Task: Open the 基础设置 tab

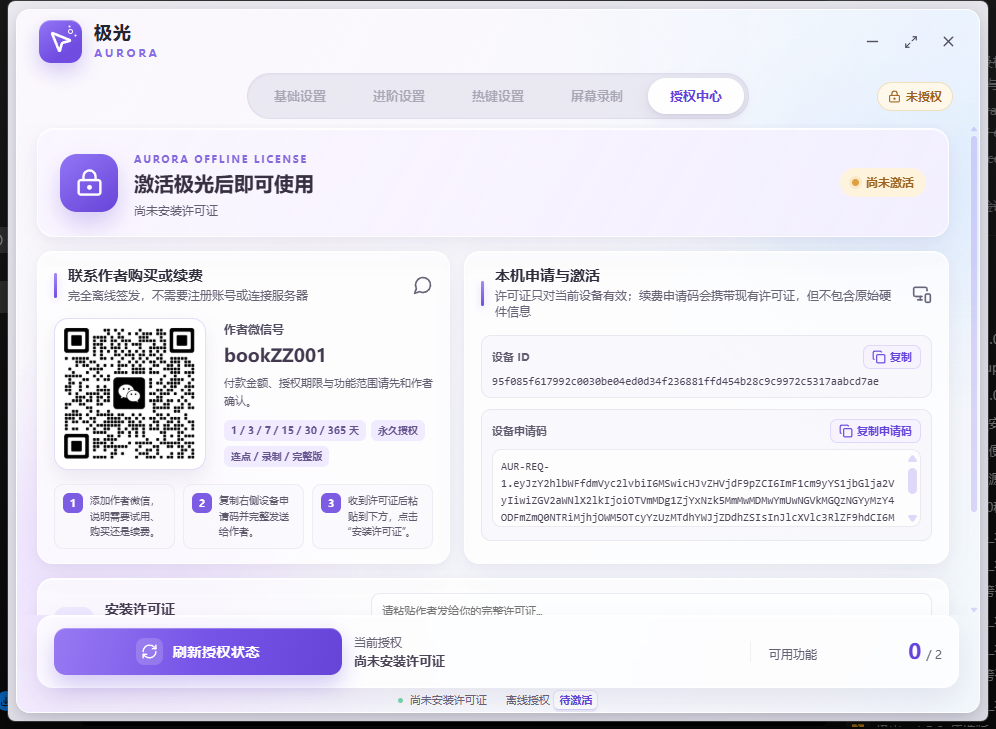Action: (300, 97)
